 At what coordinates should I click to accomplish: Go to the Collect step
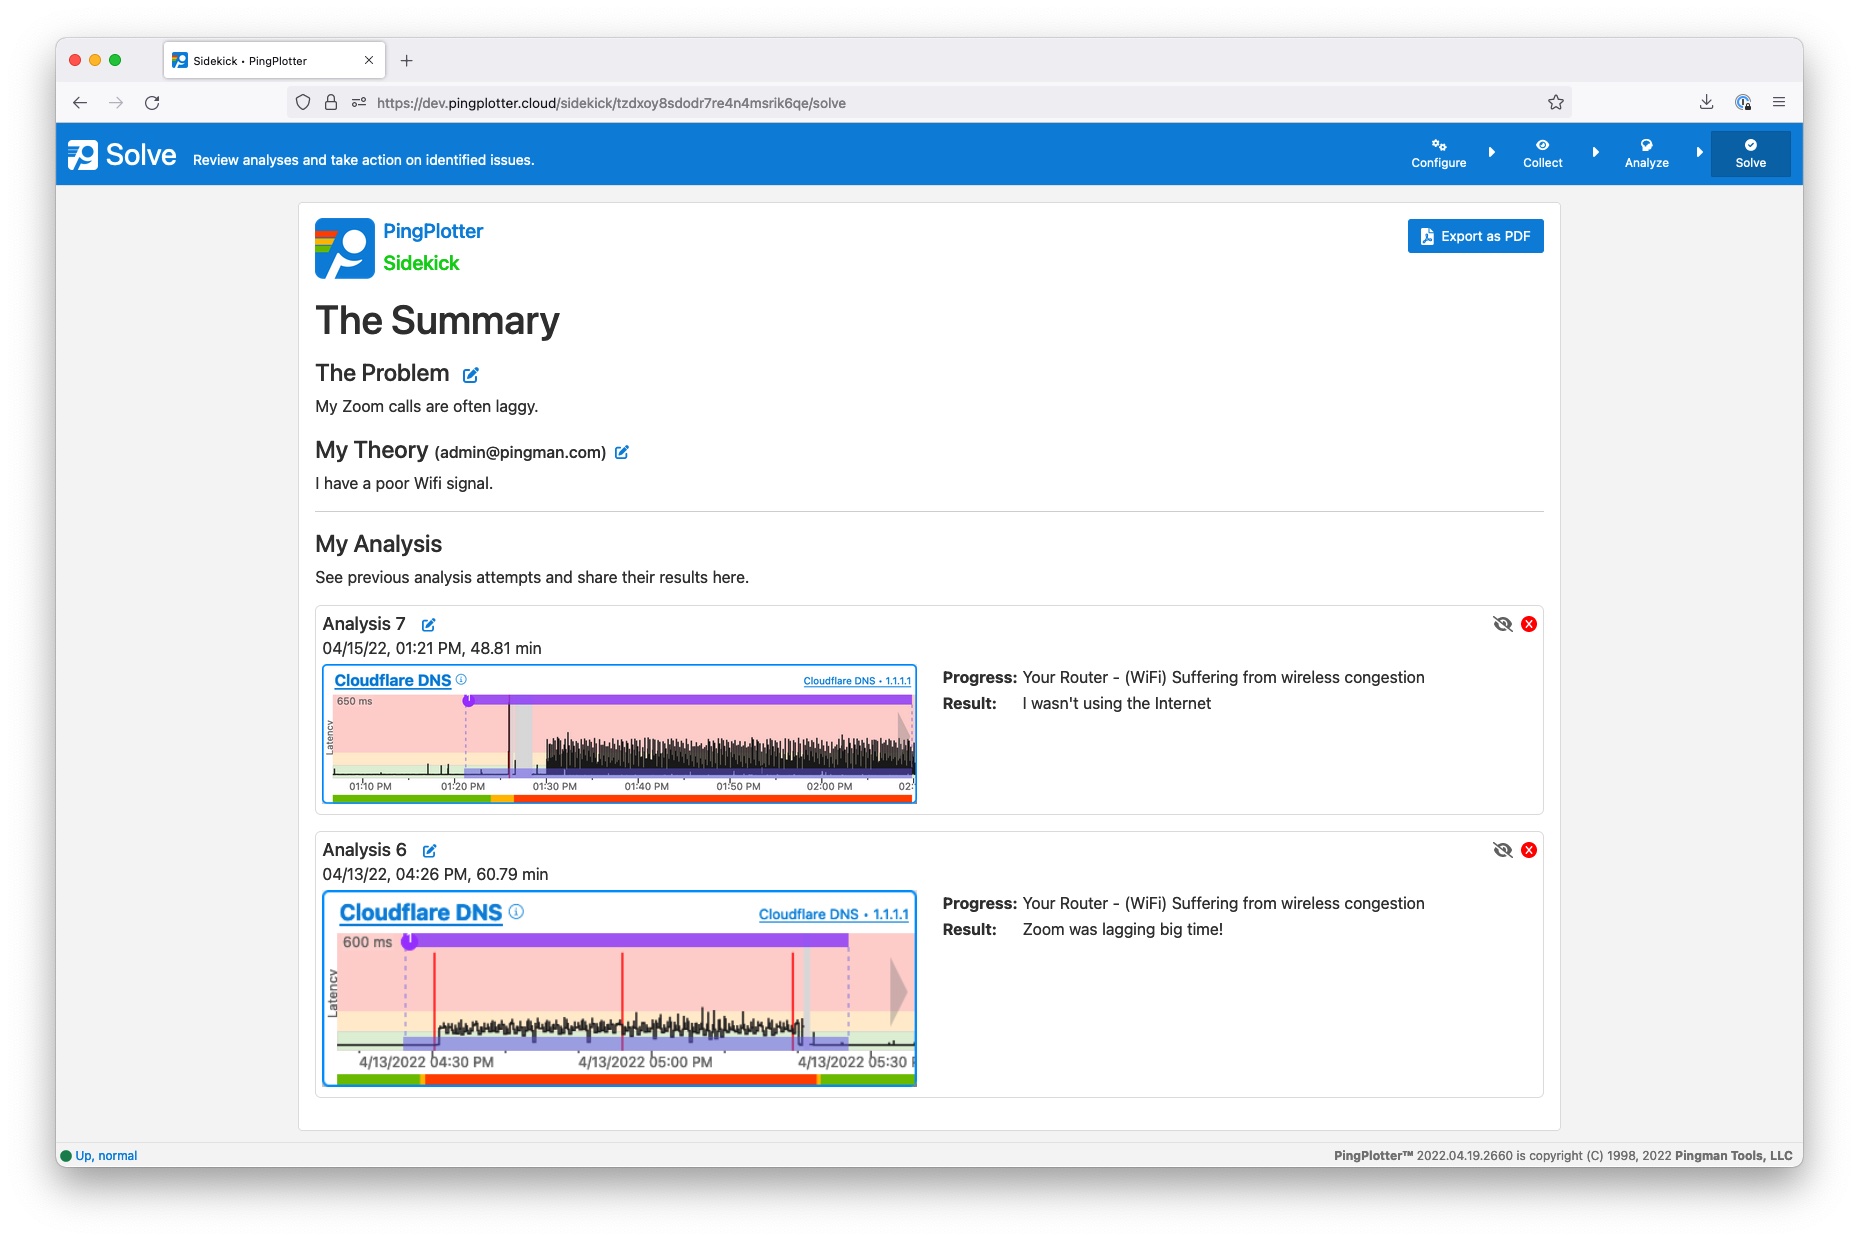(x=1542, y=154)
